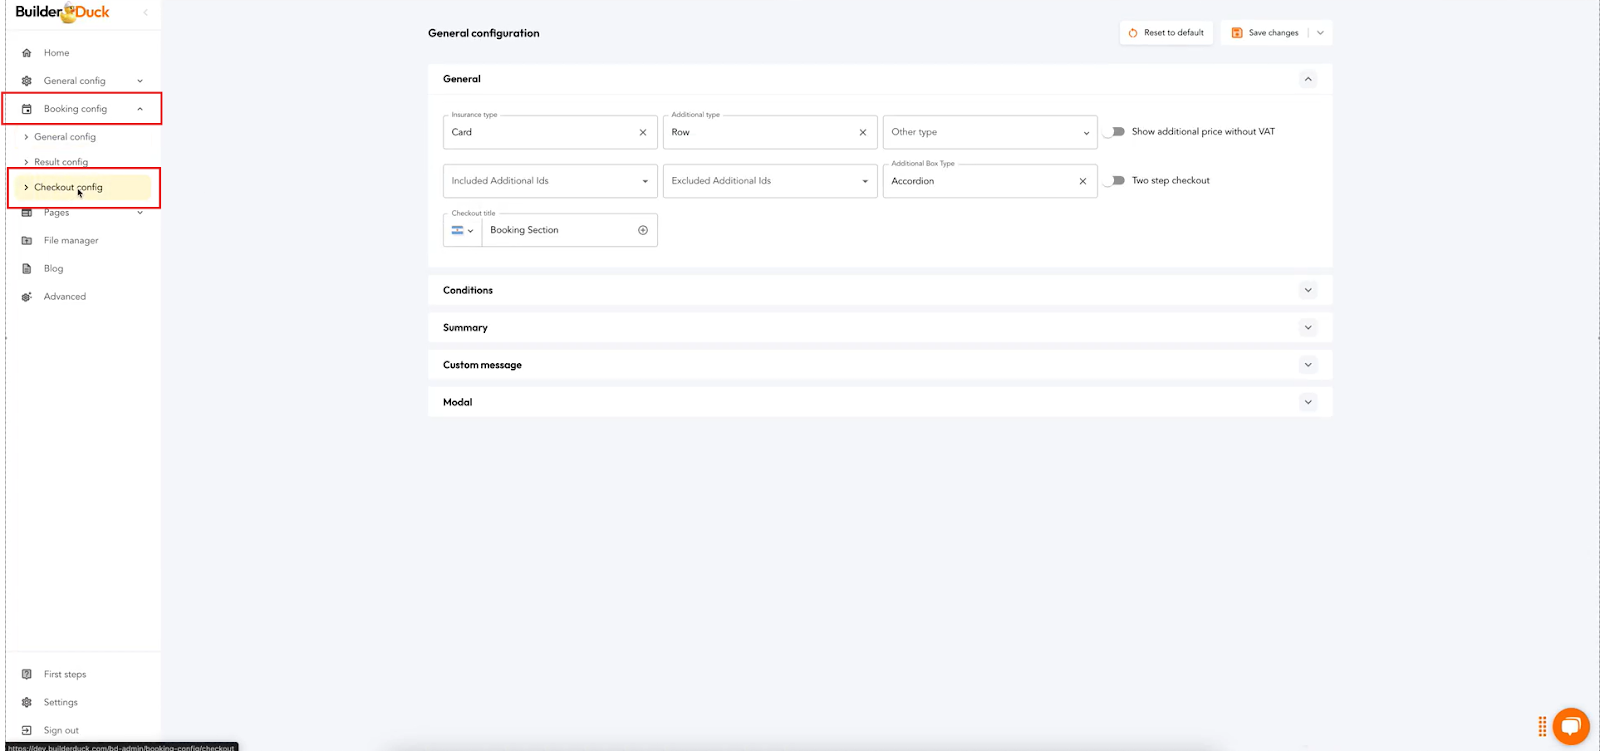Click the Save changes button
Image resolution: width=1600 pixels, height=751 pixels.
coord(1265,33)
